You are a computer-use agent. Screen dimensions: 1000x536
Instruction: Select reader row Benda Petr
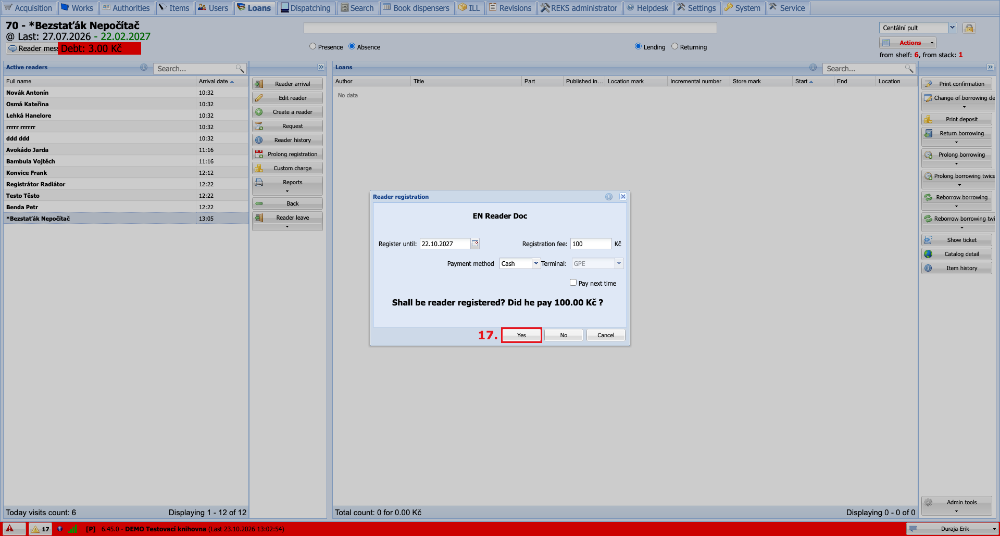tap(126, 207)
